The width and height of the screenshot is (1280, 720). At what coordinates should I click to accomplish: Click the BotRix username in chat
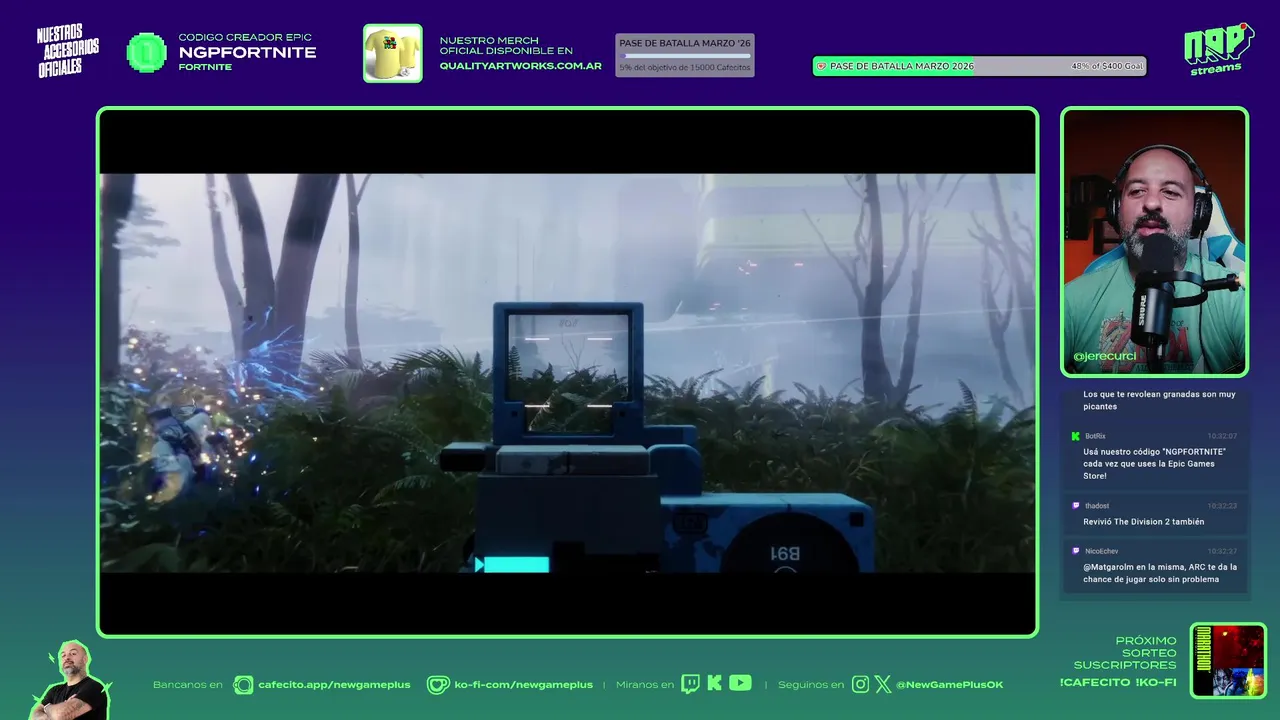pyautogui.click(x=1095, y=436)
